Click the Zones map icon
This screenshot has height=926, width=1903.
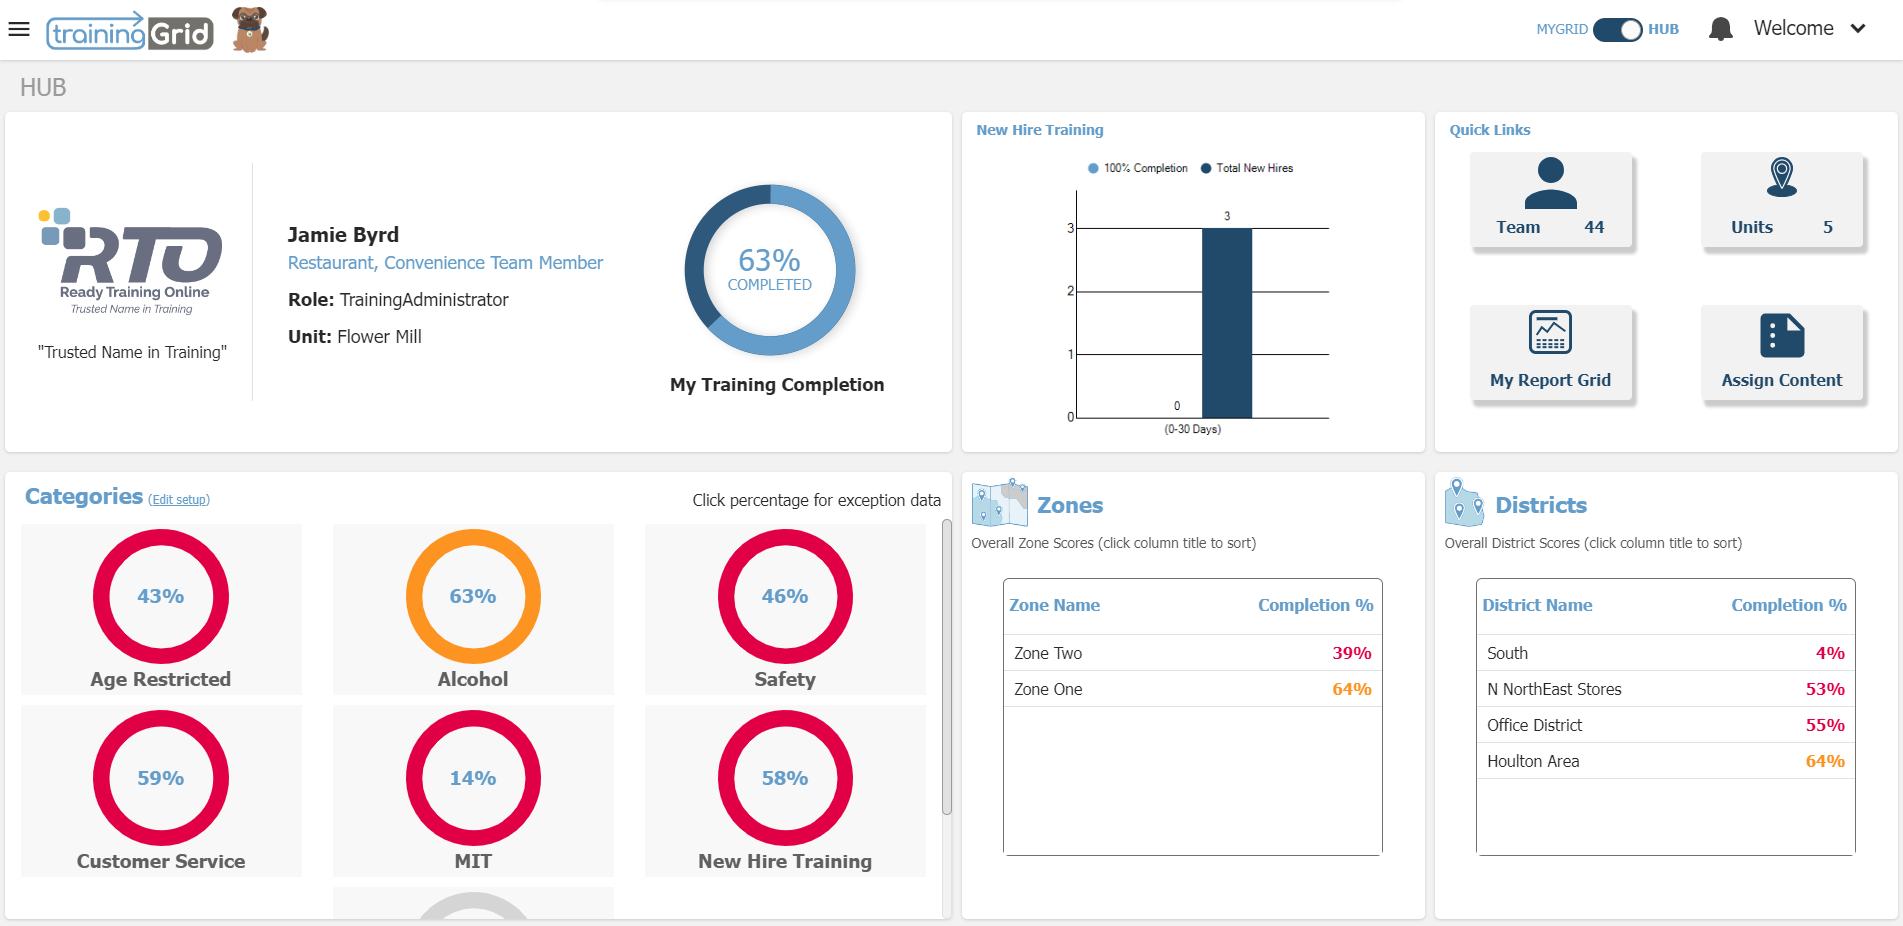tap(1001, 502)
